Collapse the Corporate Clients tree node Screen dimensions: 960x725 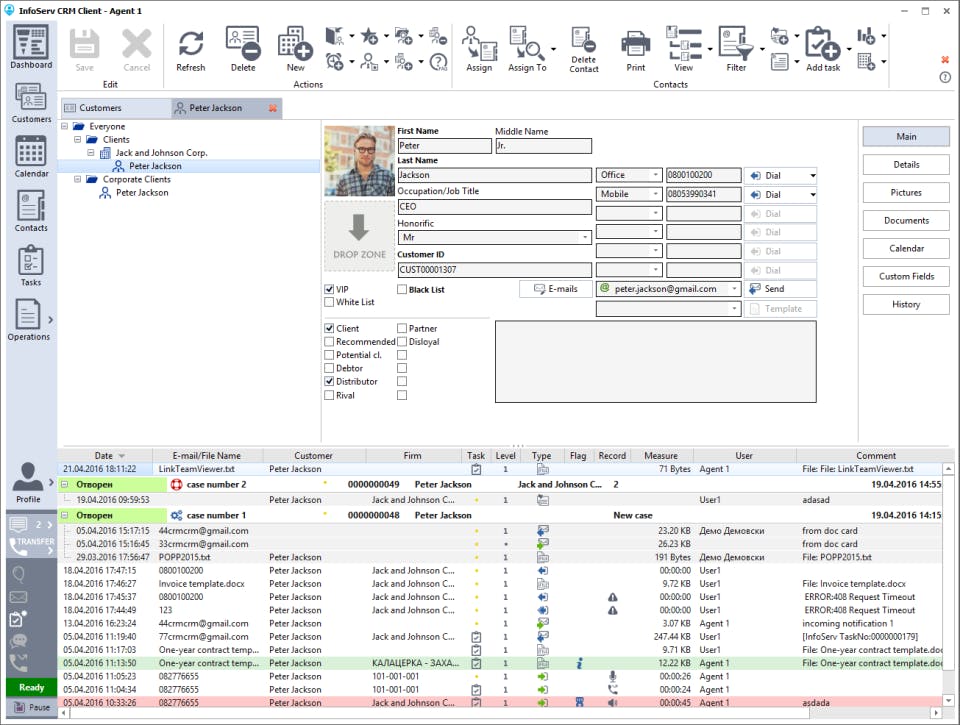pos(78,179)
